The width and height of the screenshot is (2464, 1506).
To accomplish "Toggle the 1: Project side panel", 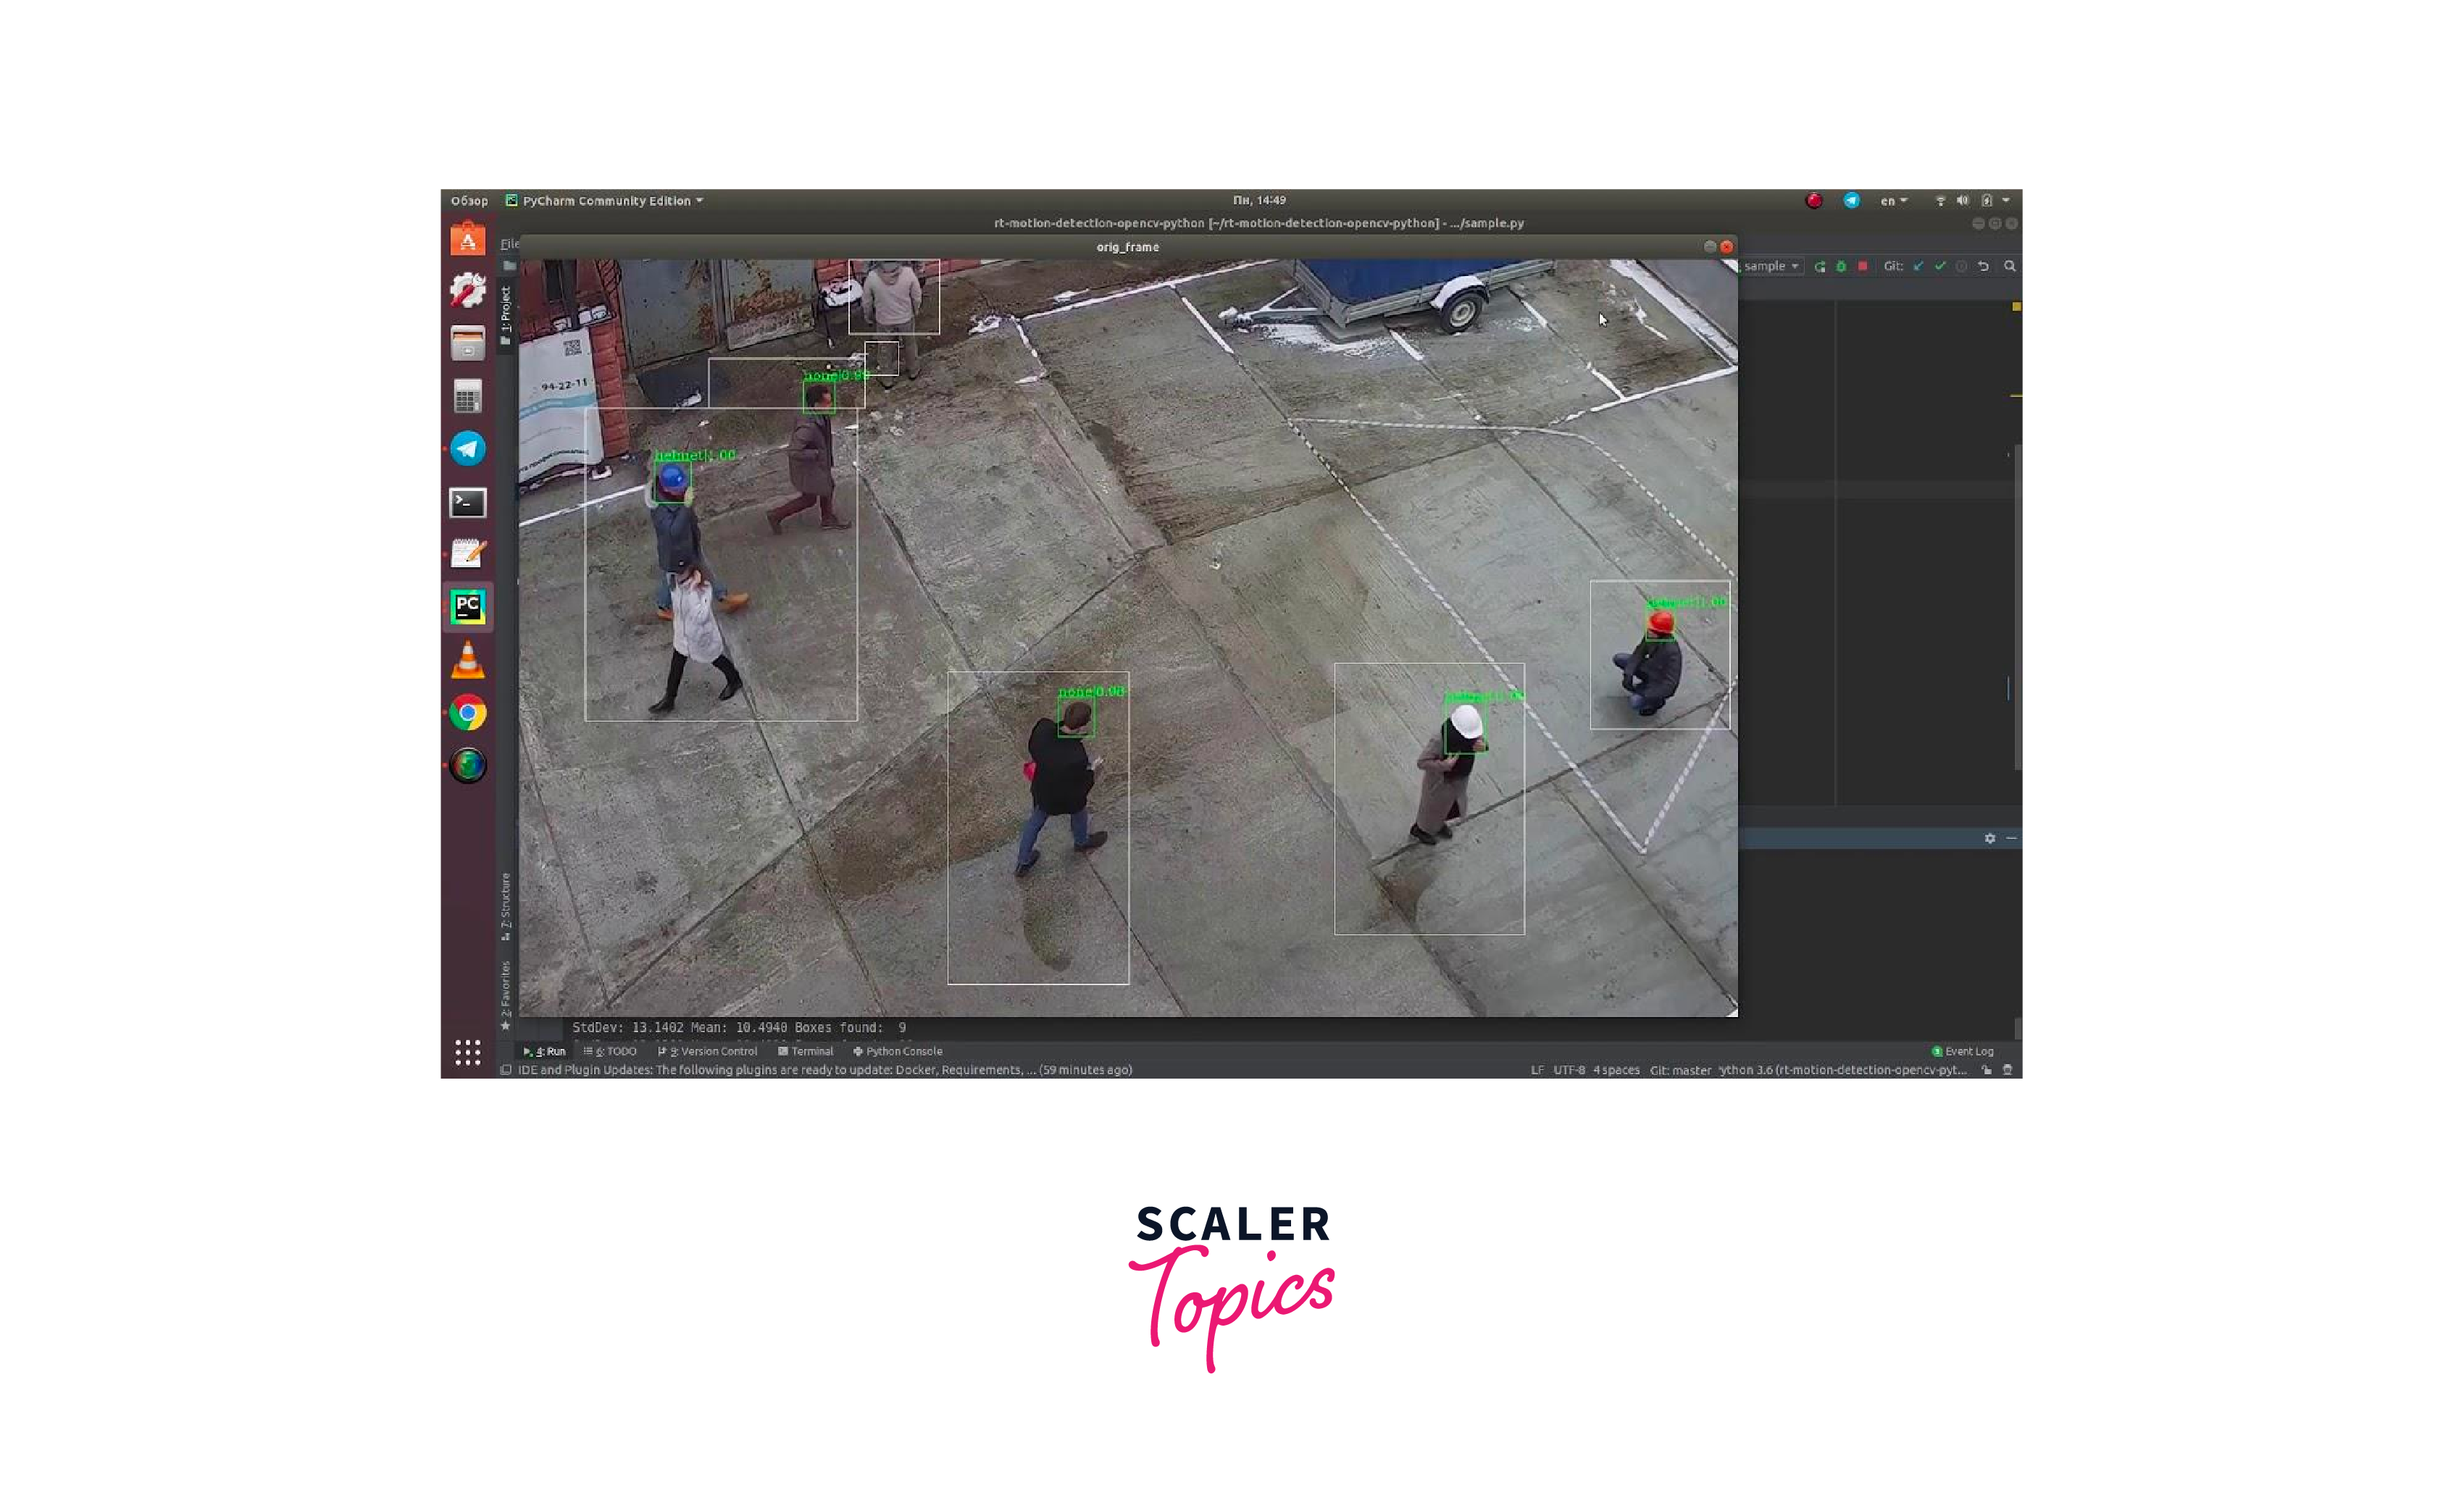I will pyautogui.click(x=506, y=310).
